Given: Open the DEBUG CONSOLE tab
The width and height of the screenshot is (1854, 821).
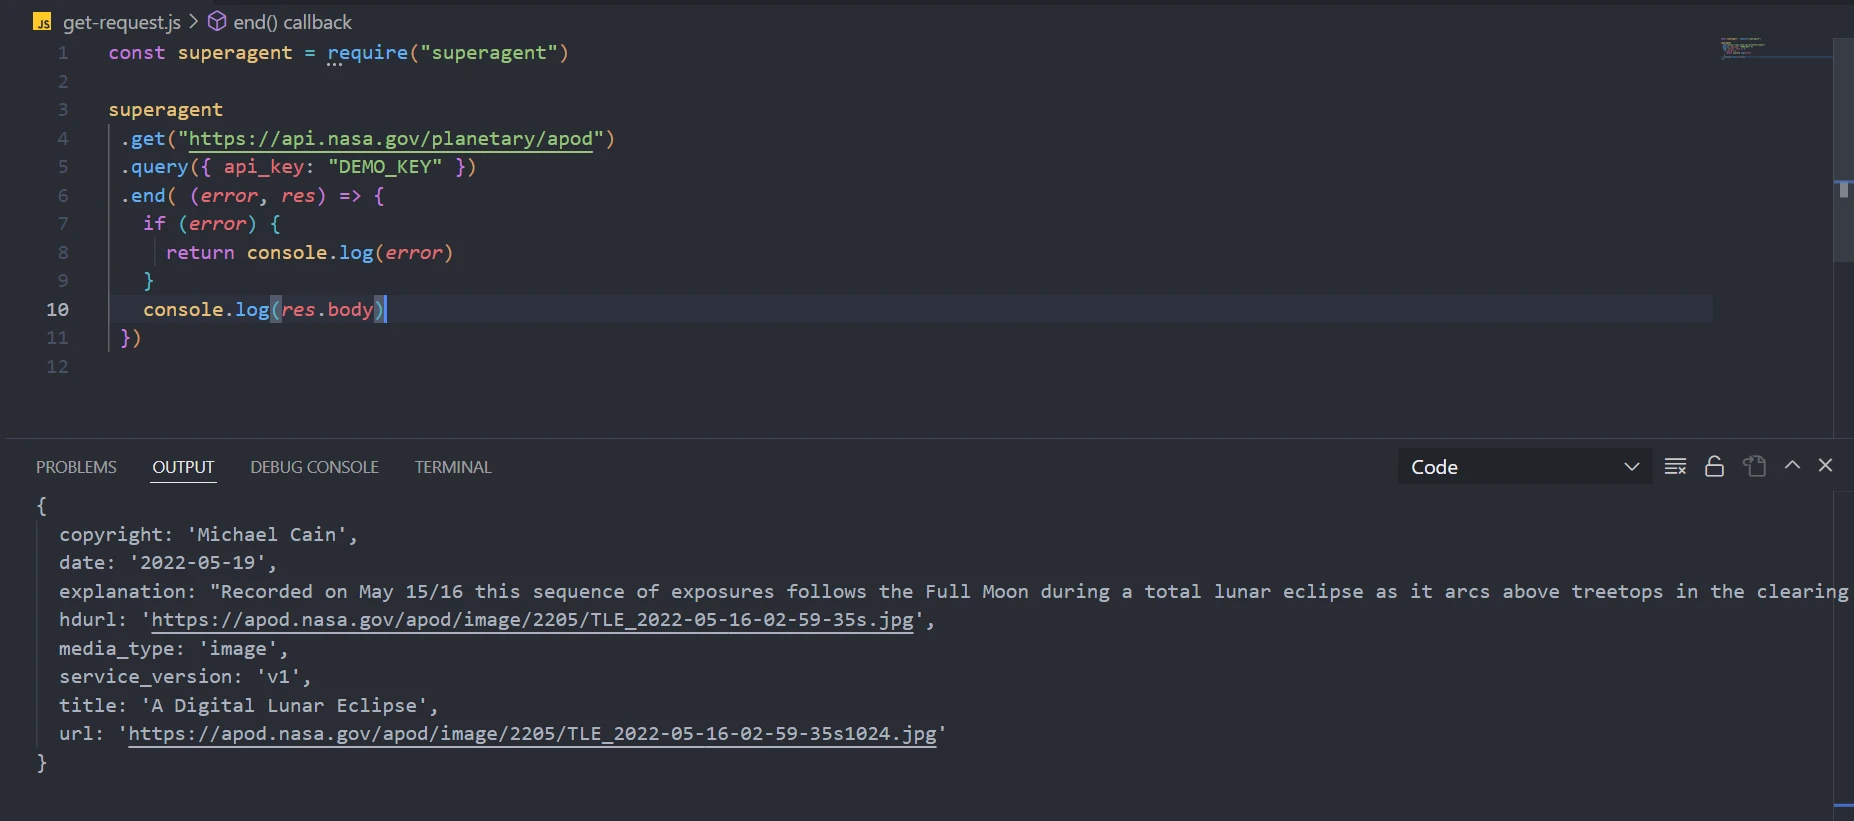Looking at the screenshot, I should 314,467.
